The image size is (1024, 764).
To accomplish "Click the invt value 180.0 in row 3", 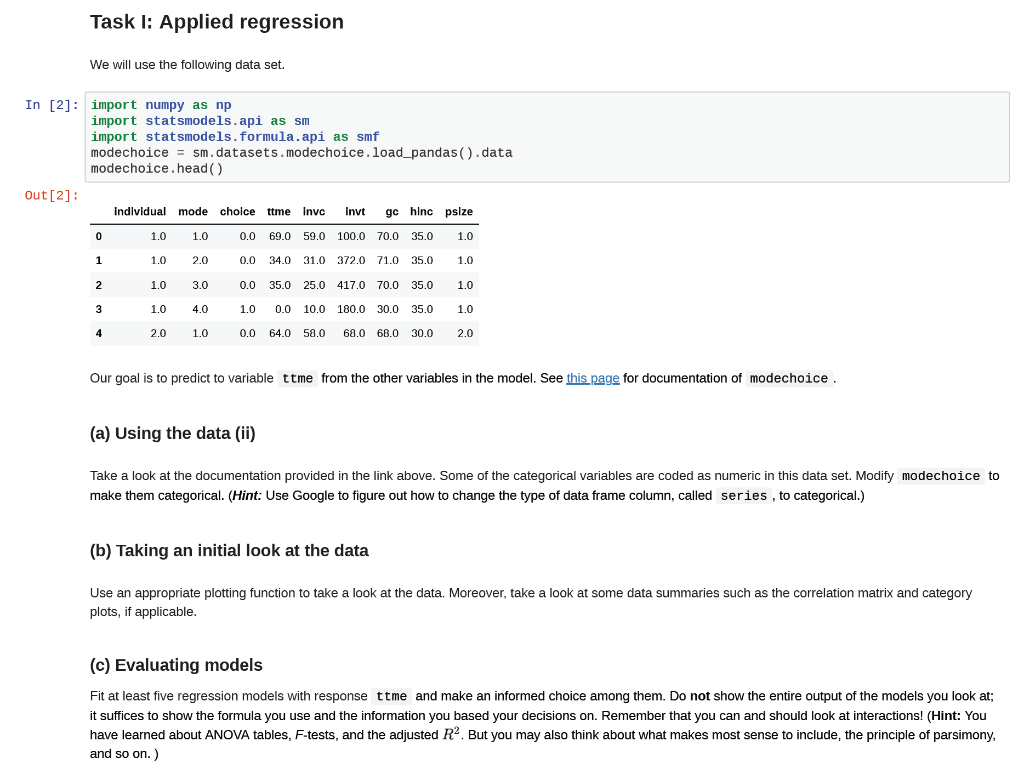I will (351, 310).
